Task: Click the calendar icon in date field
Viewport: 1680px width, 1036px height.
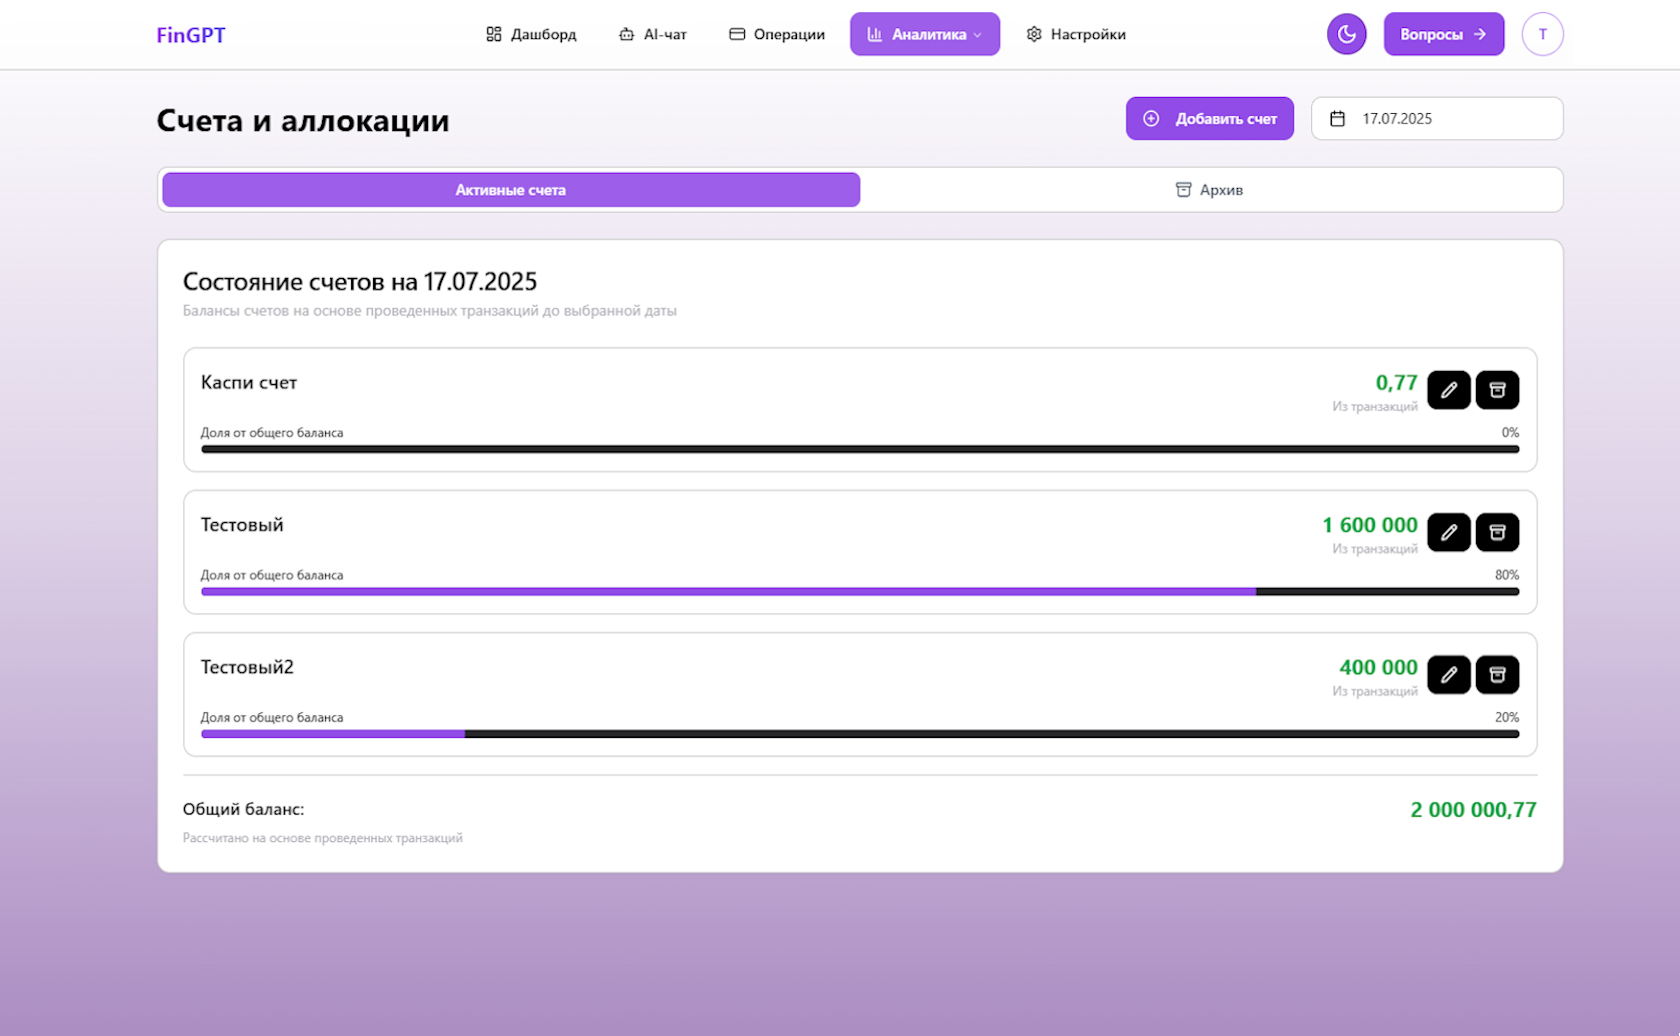Action: point(1337,119)
